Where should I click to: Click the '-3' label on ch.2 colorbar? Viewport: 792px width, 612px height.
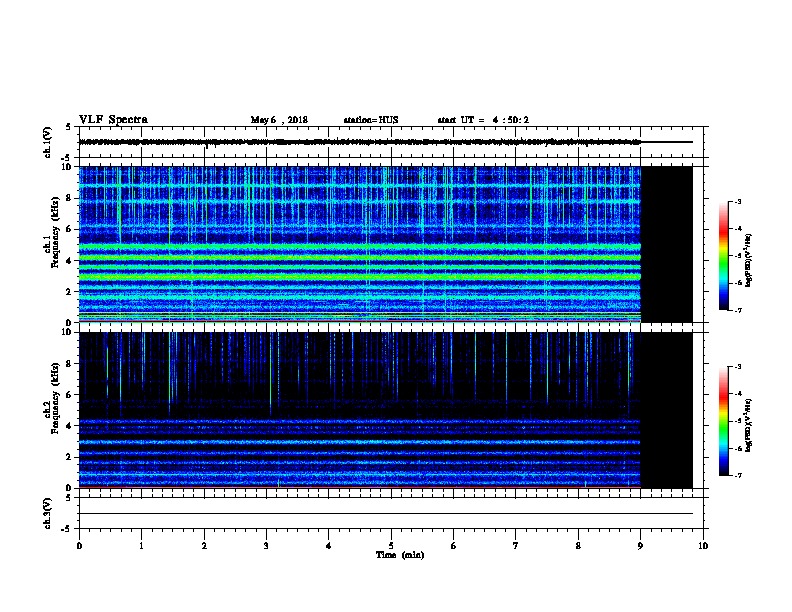tap(738, 367)
